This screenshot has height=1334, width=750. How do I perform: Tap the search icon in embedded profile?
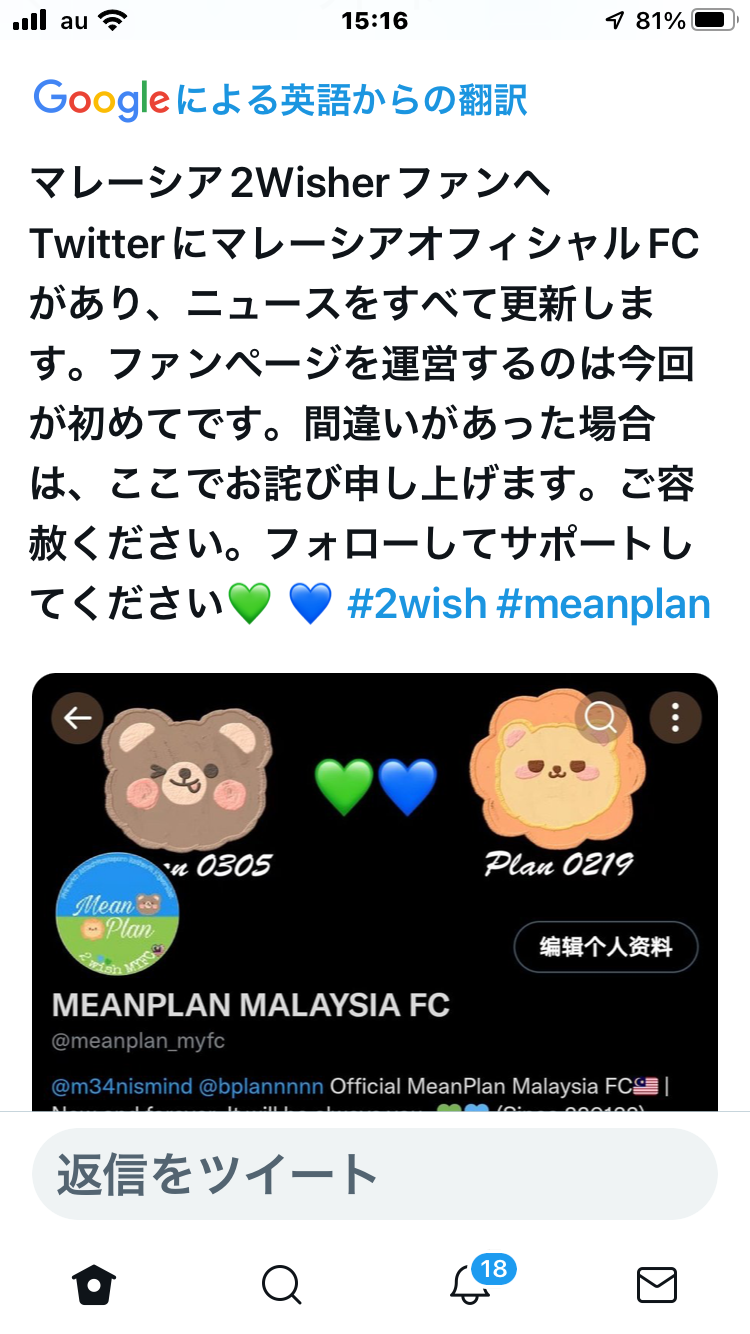(602, 717)
